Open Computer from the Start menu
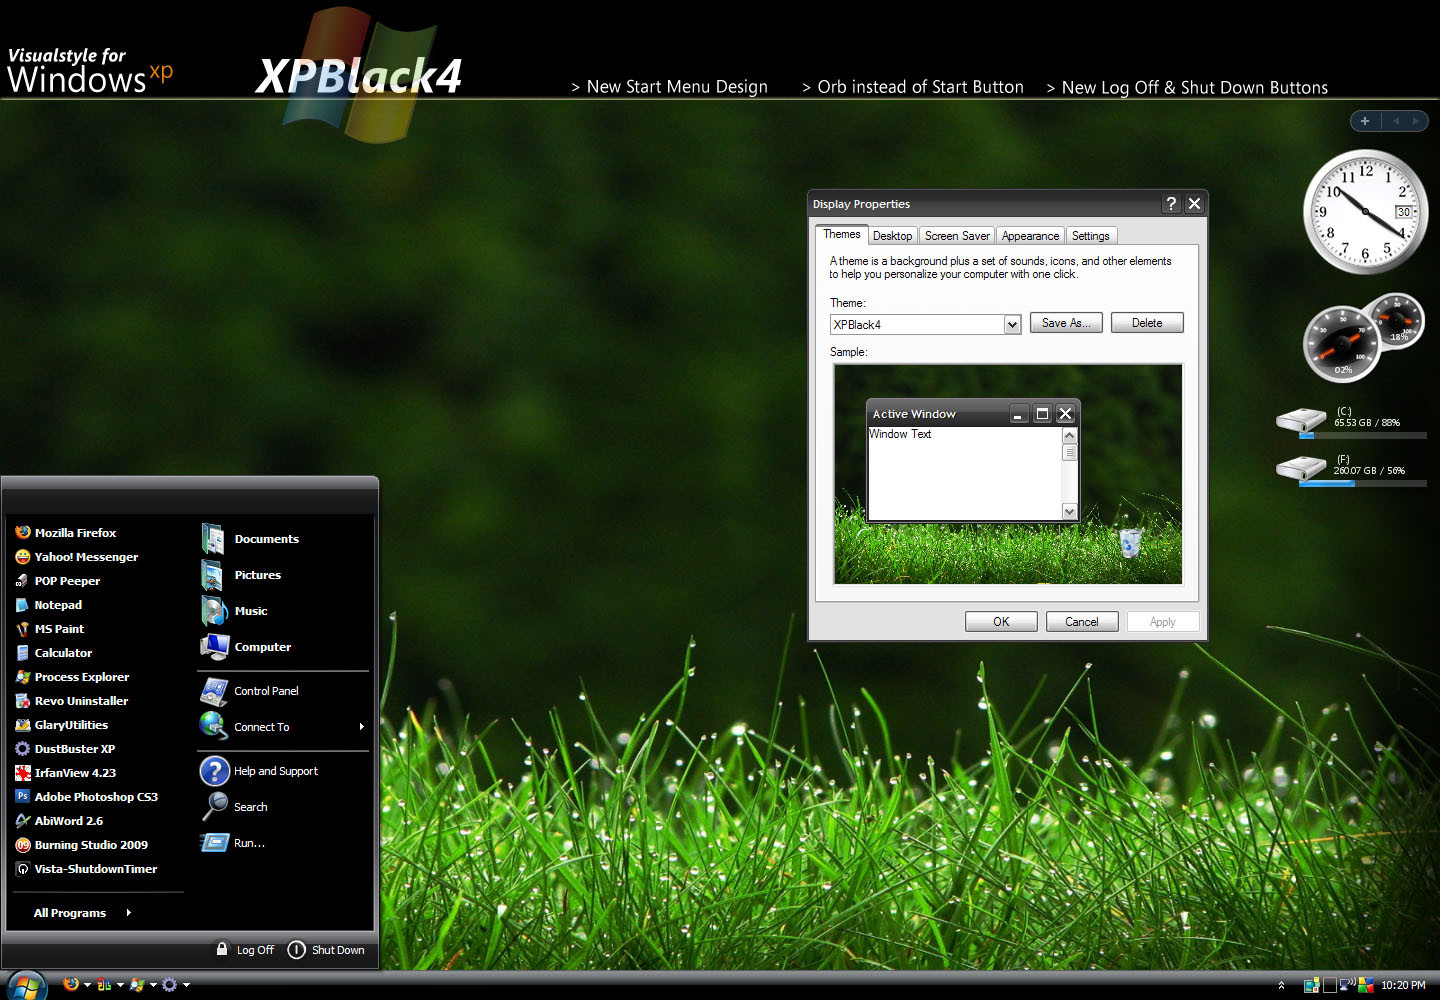 246,647
